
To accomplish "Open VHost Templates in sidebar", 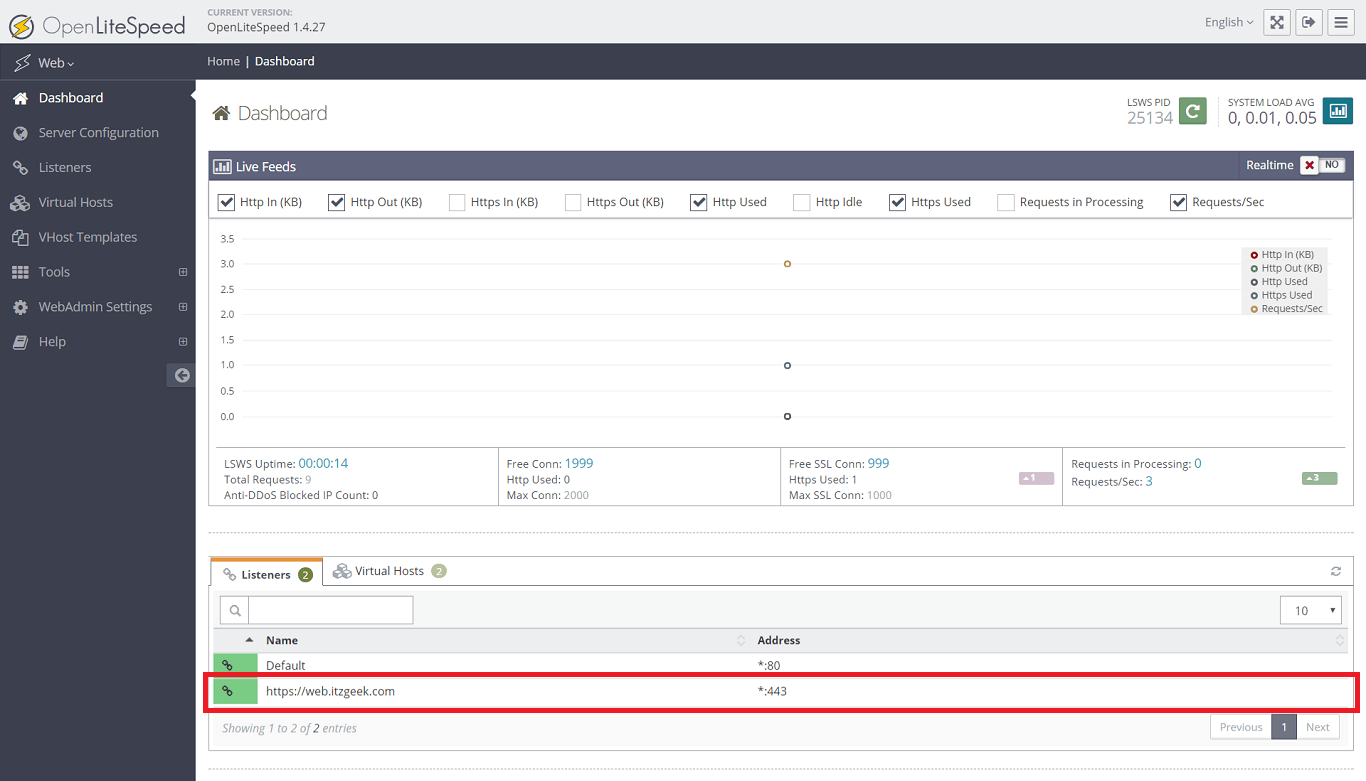I will [x=98, y=238].
